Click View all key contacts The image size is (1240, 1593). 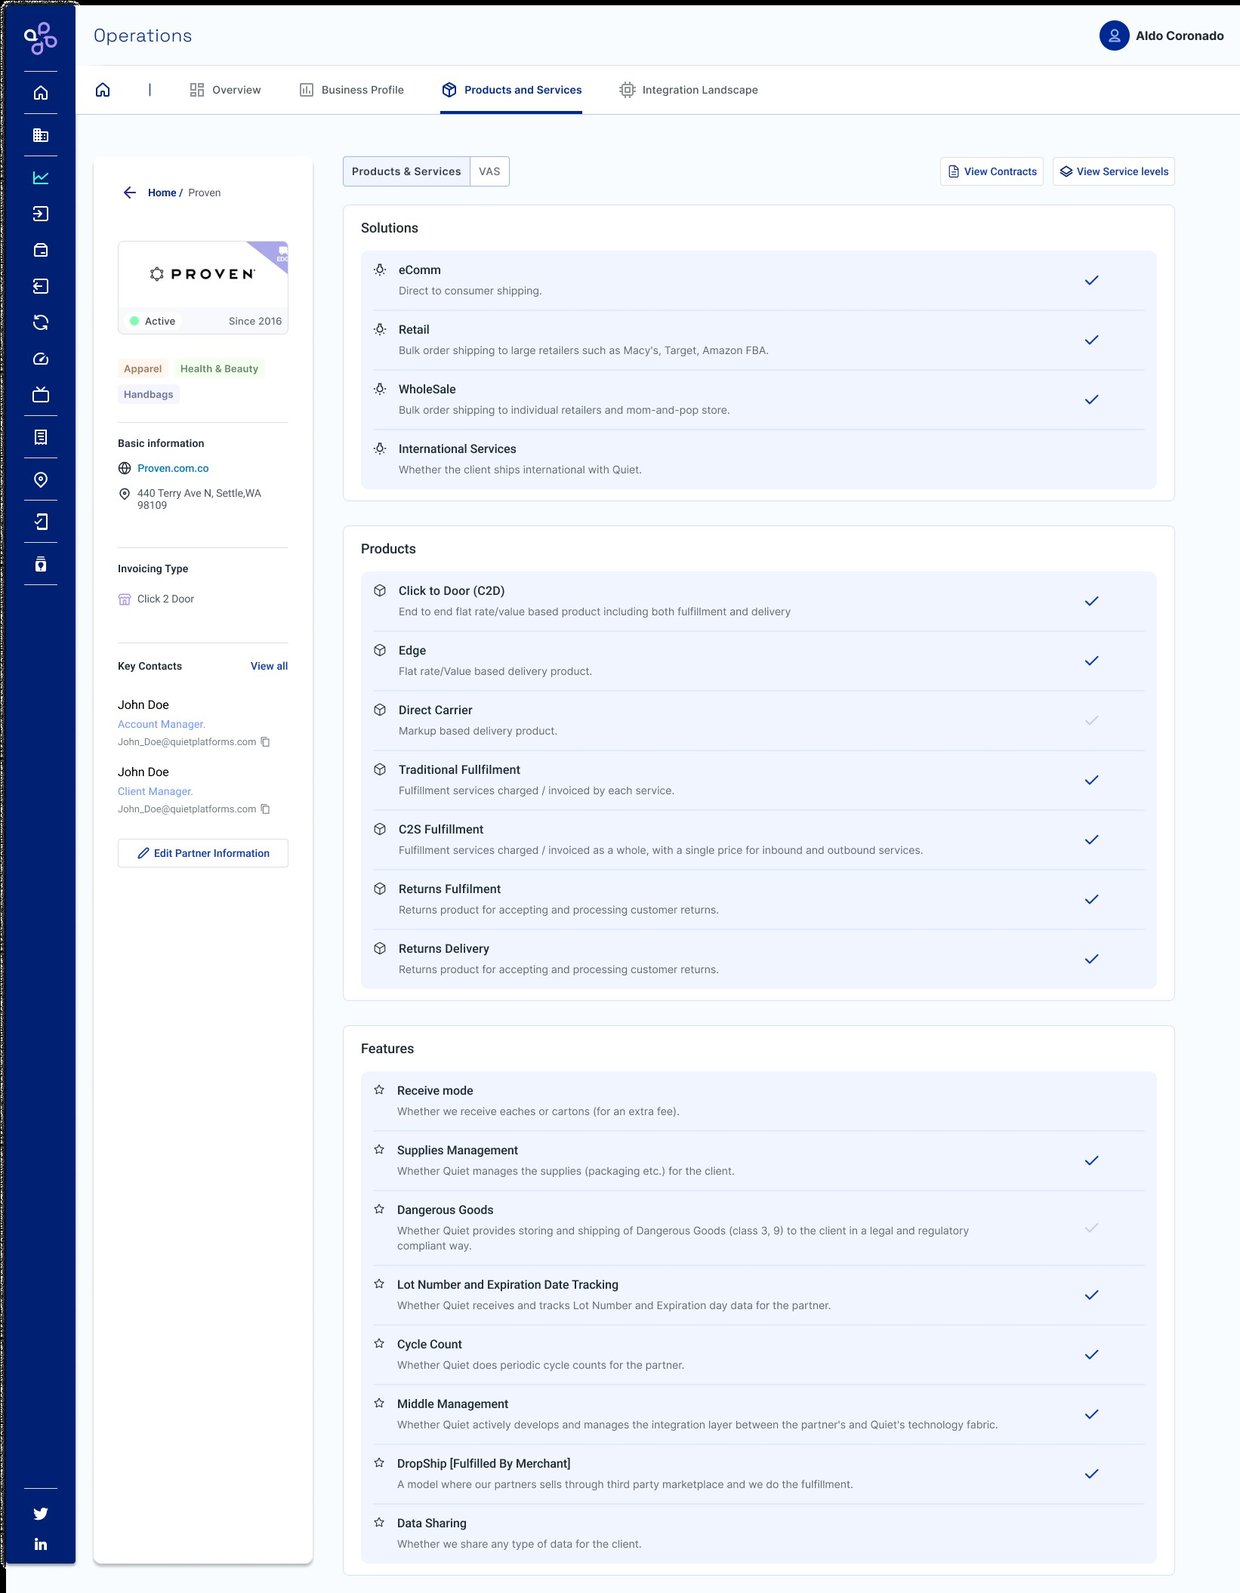(x=269, y=666)
